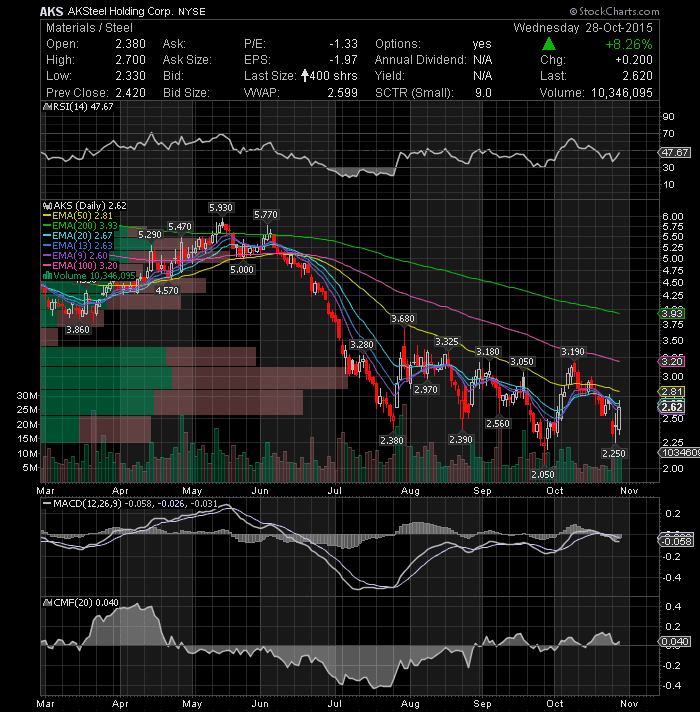Viewport: 700px width, 712px height.
Task: Click the 2.970 price annotation
Action: pos(426,390)
